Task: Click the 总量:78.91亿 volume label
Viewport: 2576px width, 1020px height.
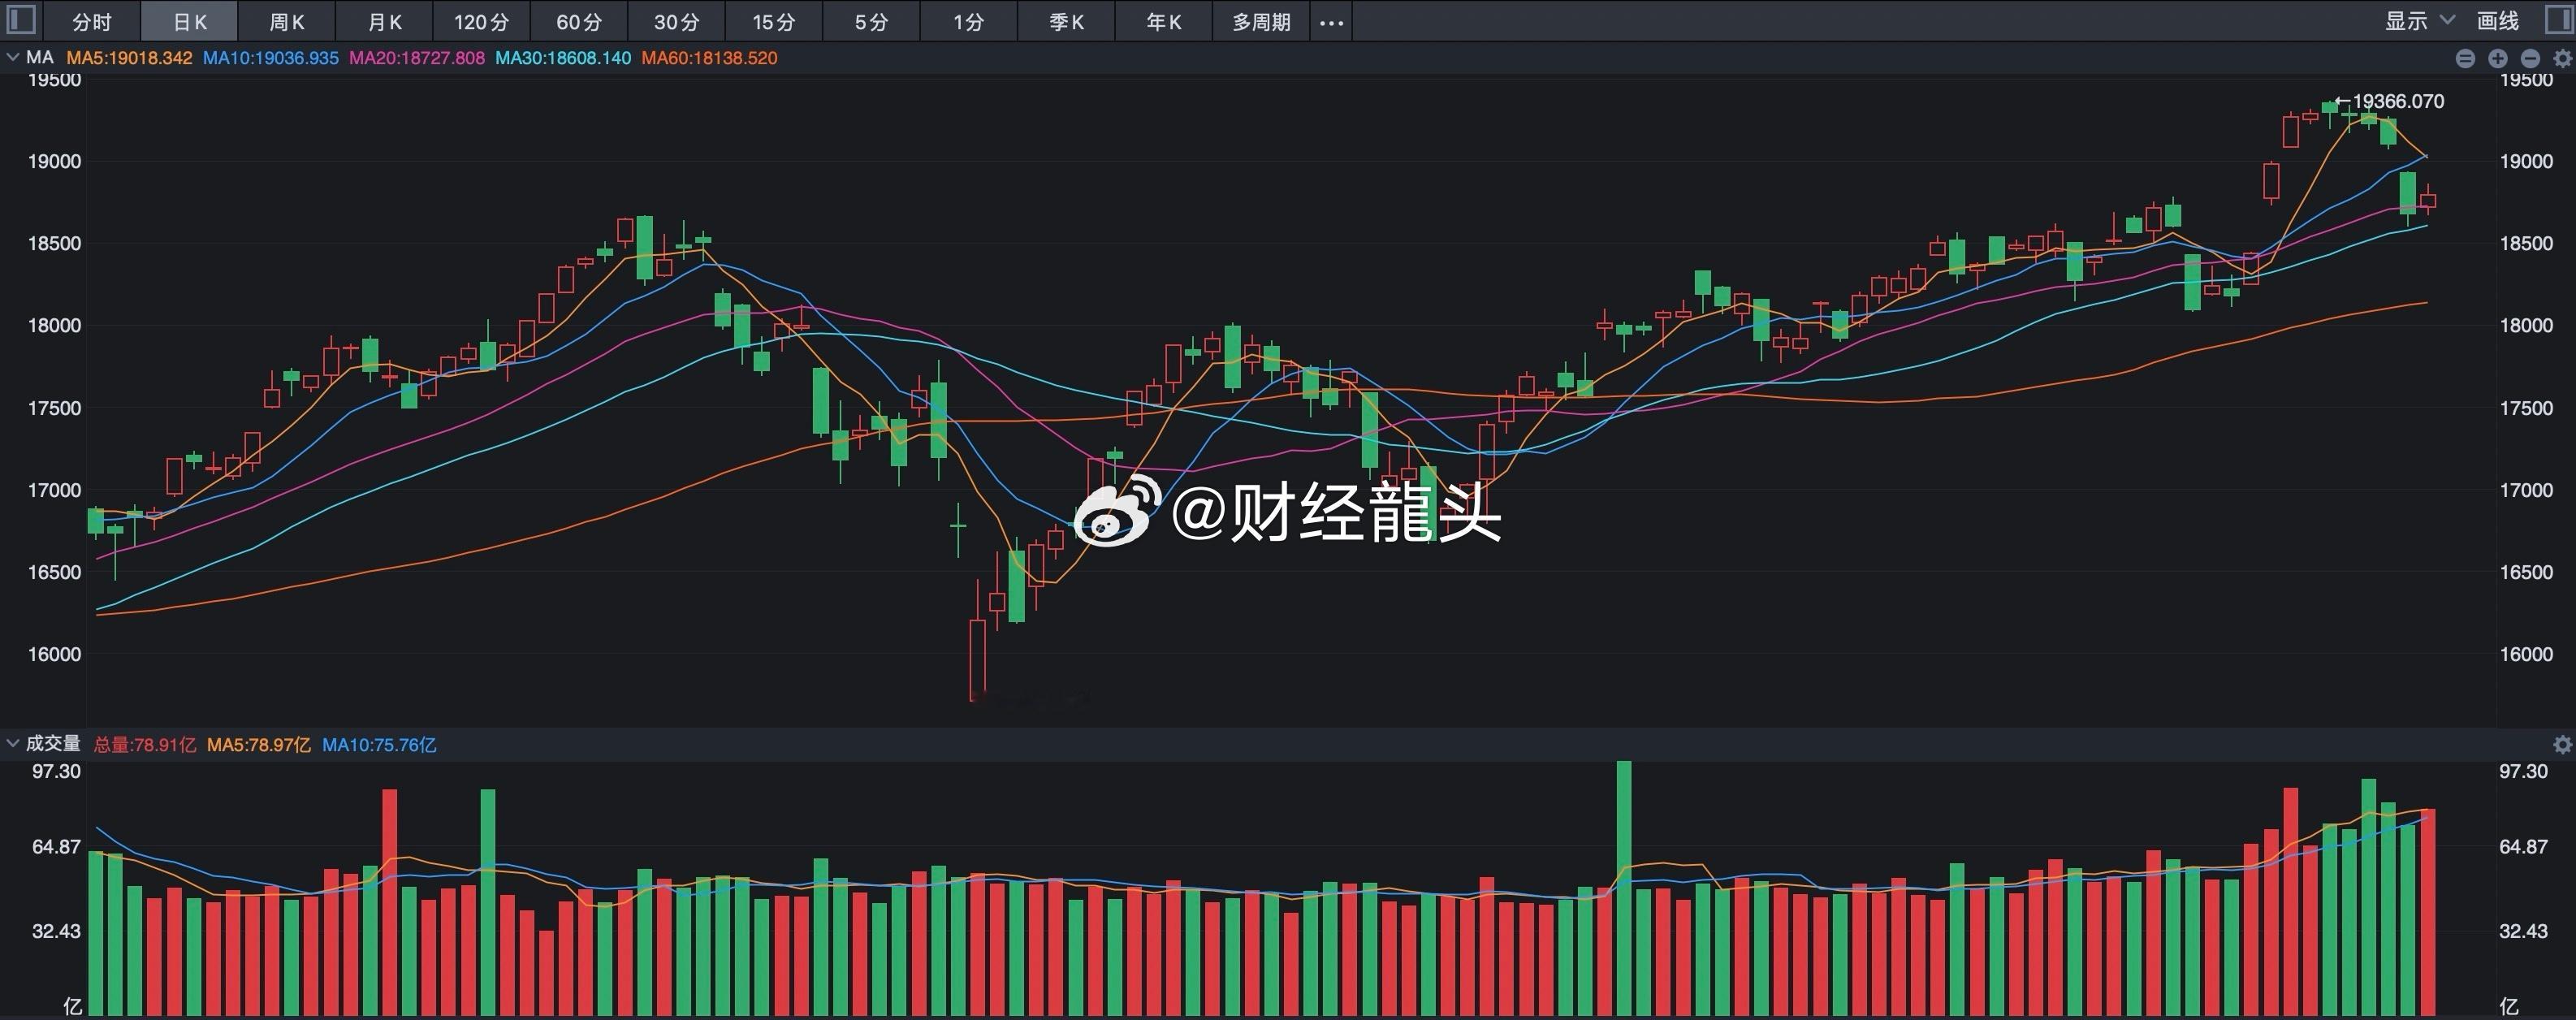Action: pyautogui.click(x=144, y=745)
